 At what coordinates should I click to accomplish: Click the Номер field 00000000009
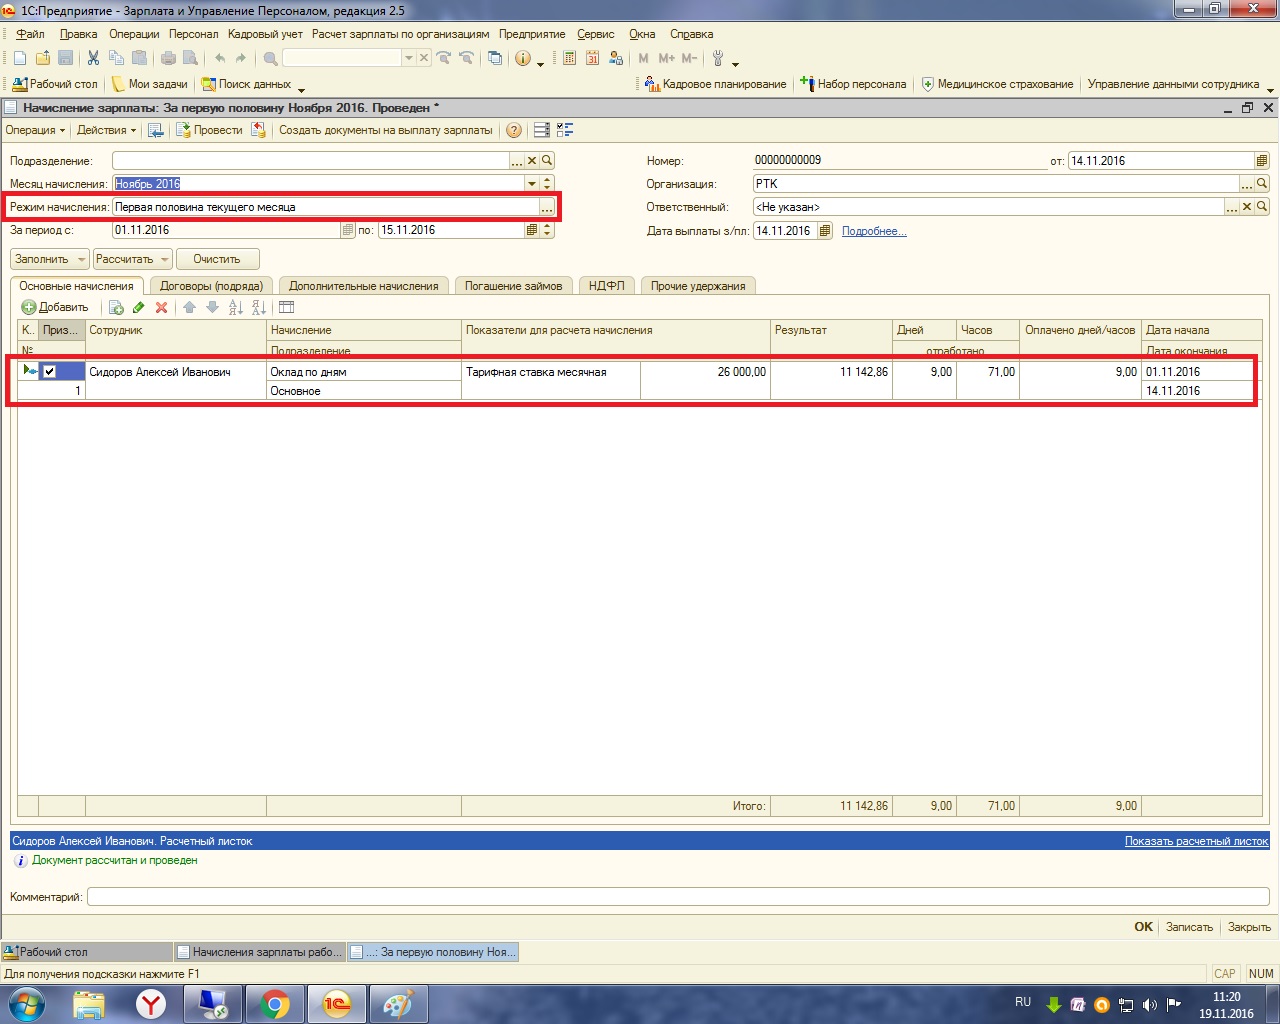tap(899, 160)
